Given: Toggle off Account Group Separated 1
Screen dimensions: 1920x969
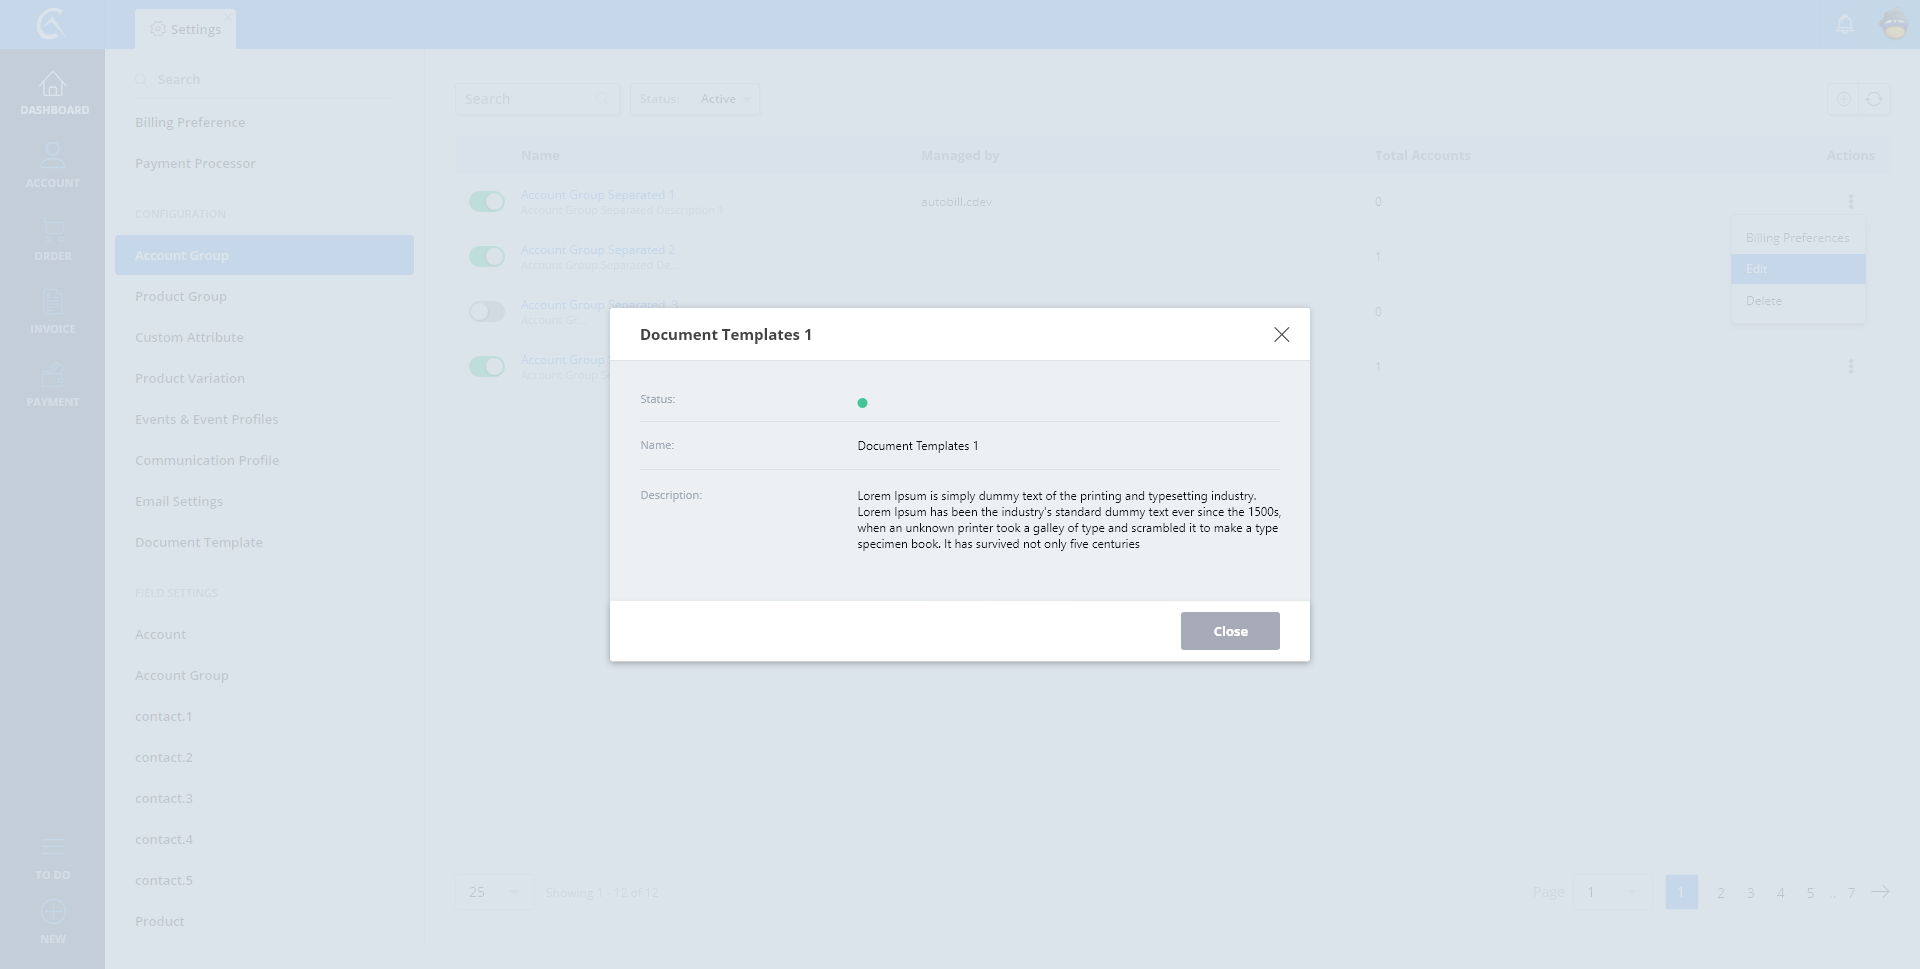Looking at the screenshot, I should click(x=487, y=202).
